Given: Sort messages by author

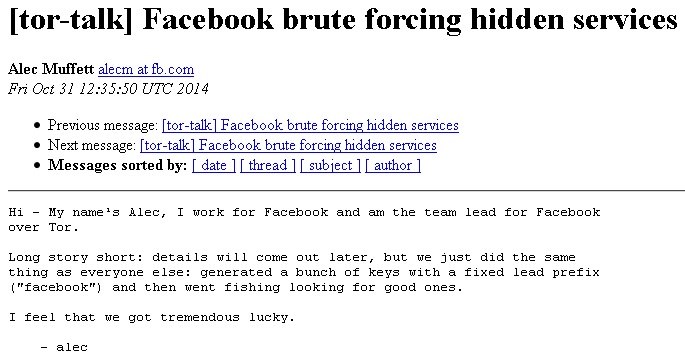Looking at the screenshot, I should [393, 165].
